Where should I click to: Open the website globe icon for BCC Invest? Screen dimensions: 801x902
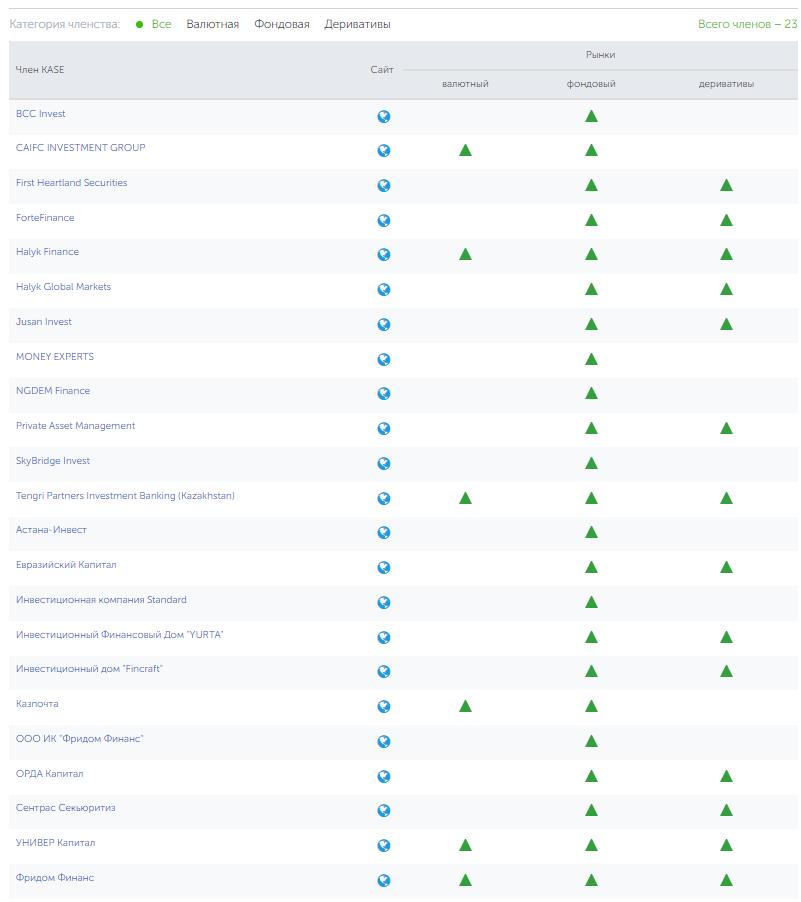383,116
